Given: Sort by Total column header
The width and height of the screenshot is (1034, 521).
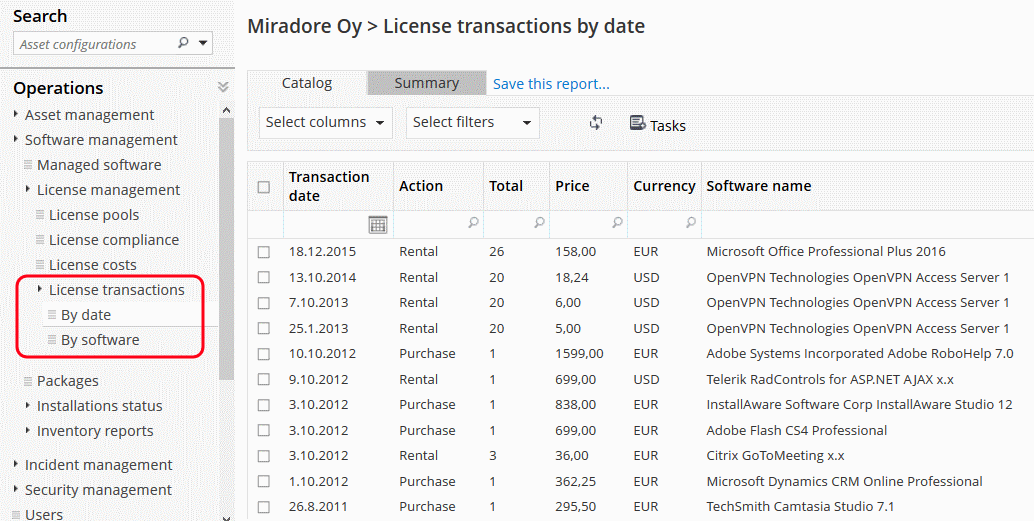Looking at the screenshot, I should (x=506, y=186).
